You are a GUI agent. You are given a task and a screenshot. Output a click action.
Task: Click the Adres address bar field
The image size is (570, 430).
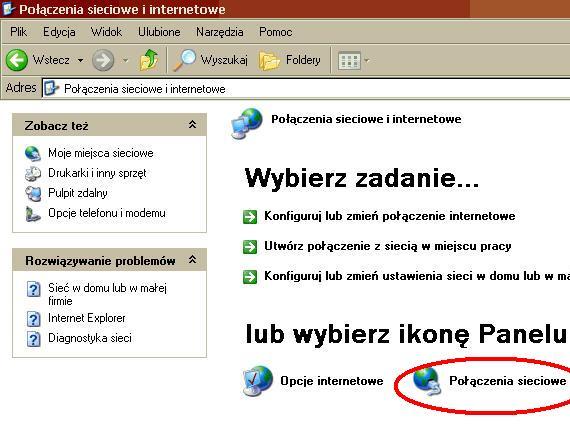[x=306, y=89]
